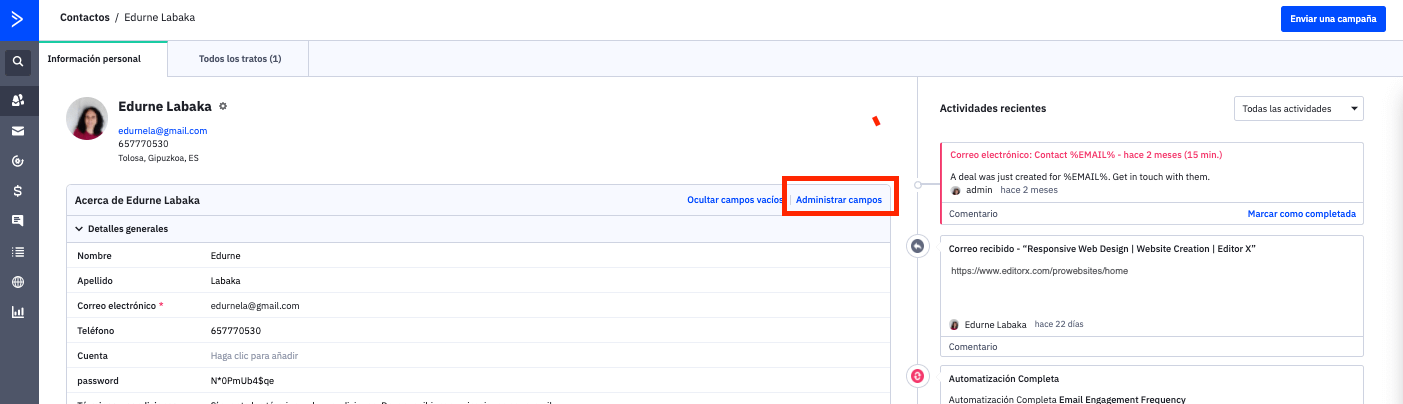Click the gear icon beside Edurne Labaka
Viewport: 1403px width, 404px height.
pyautogui.click(x=223, y=106)
